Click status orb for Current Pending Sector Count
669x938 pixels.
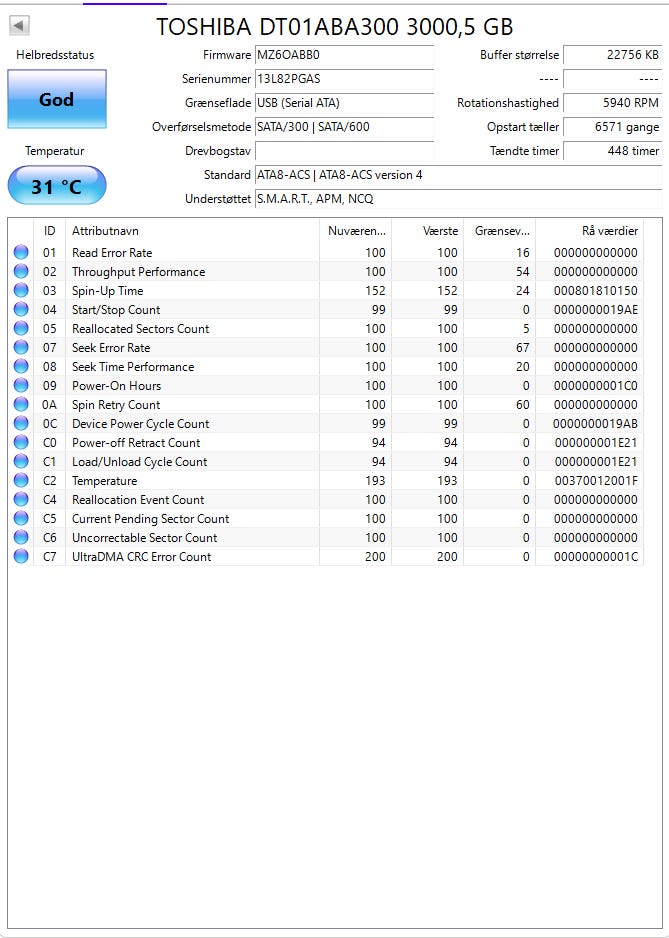tap(21, 519)
